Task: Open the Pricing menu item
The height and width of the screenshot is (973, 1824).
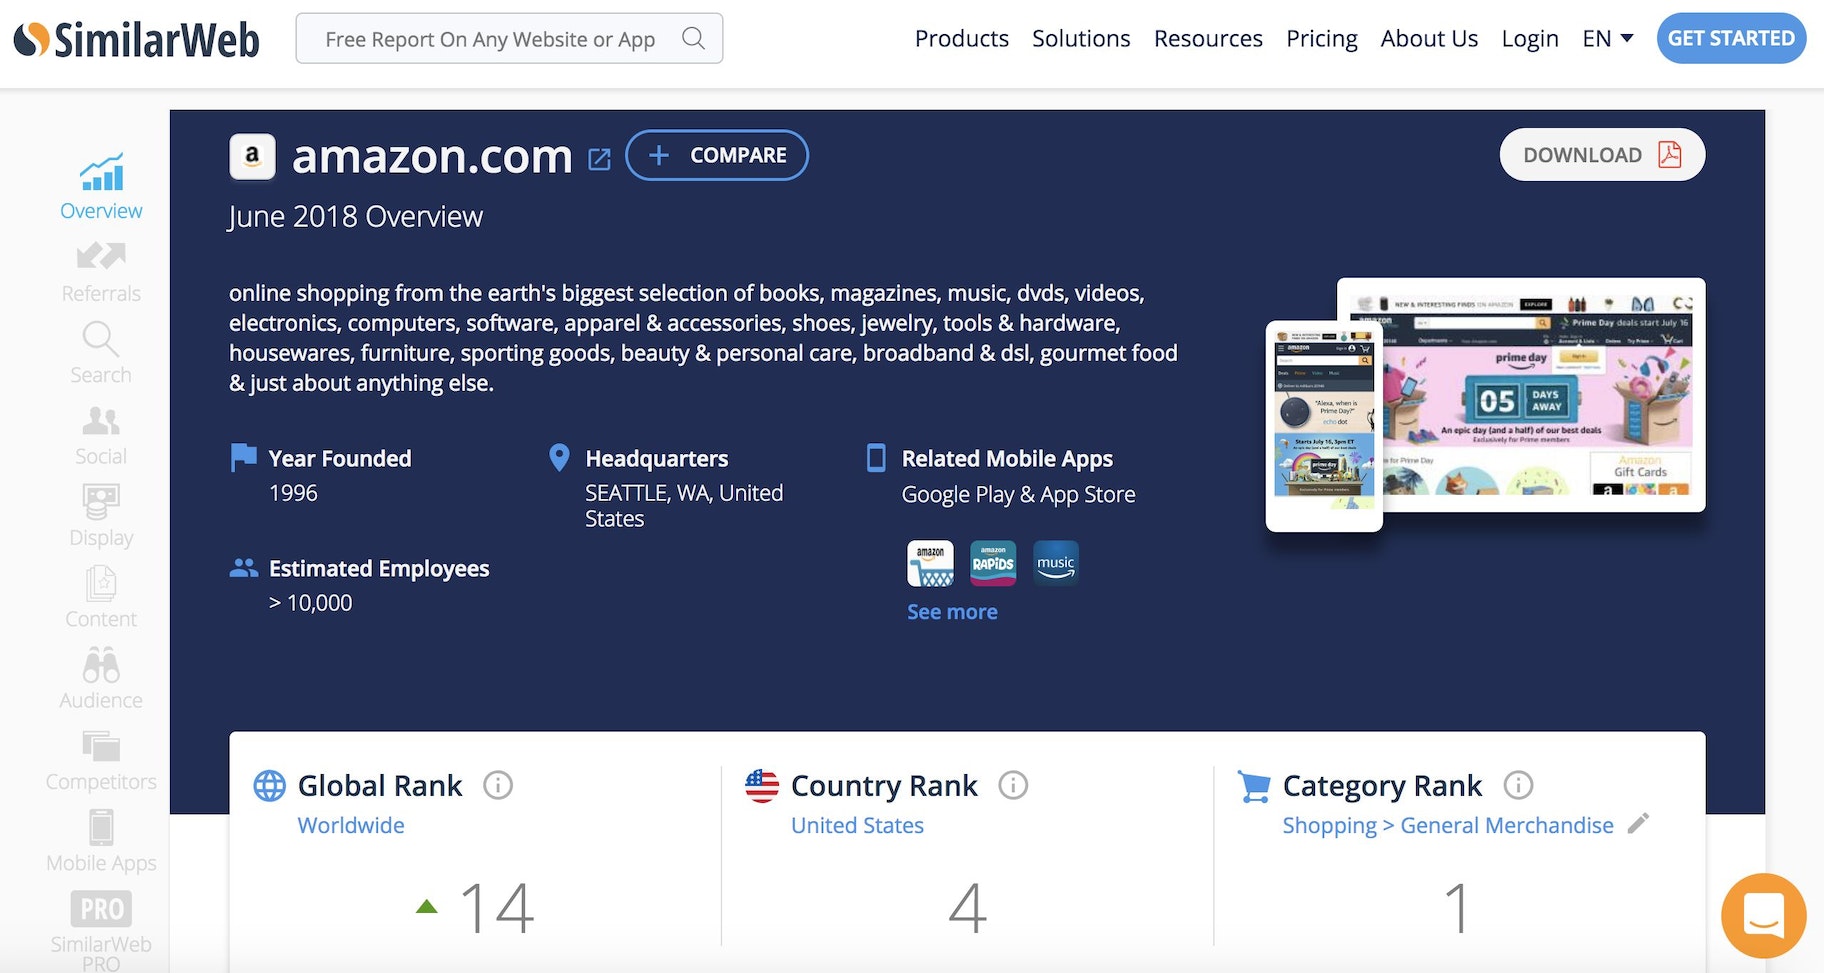Action: (1321, 39)
